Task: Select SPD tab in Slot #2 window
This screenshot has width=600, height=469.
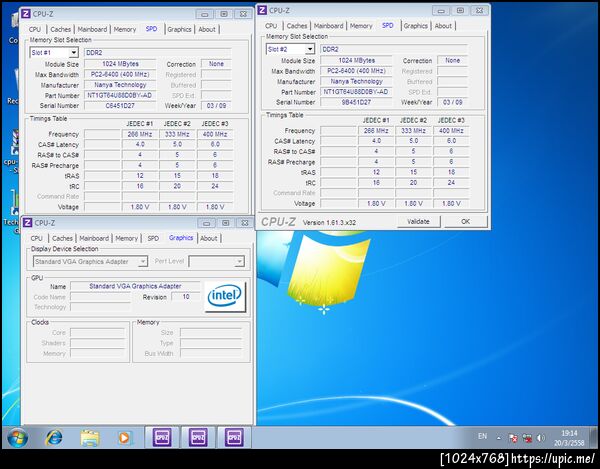Action: tap(388, 25)
